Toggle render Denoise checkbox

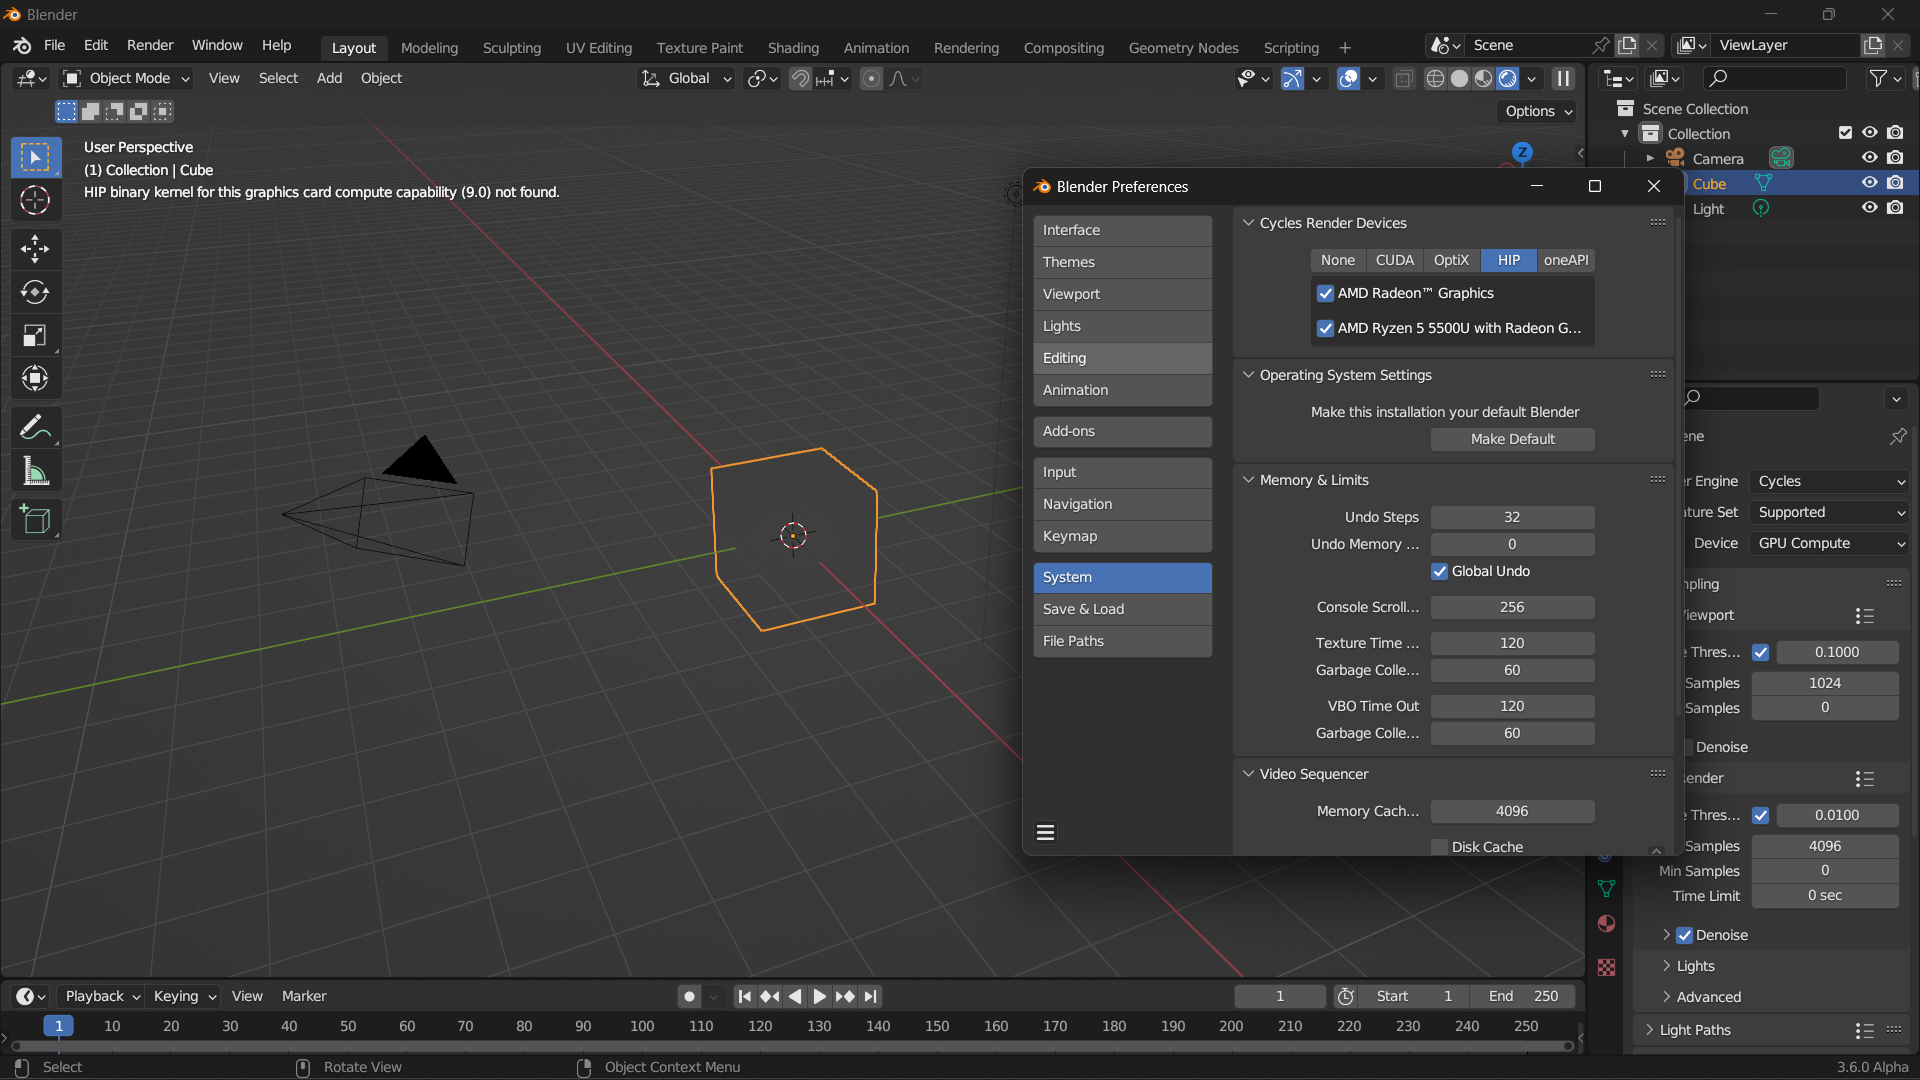click(1684, 935)
